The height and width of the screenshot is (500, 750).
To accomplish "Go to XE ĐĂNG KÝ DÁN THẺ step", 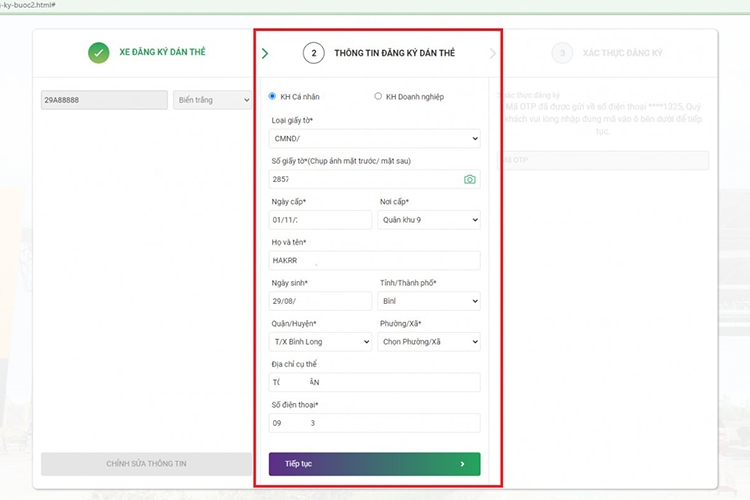I will [x=162, y=52].
